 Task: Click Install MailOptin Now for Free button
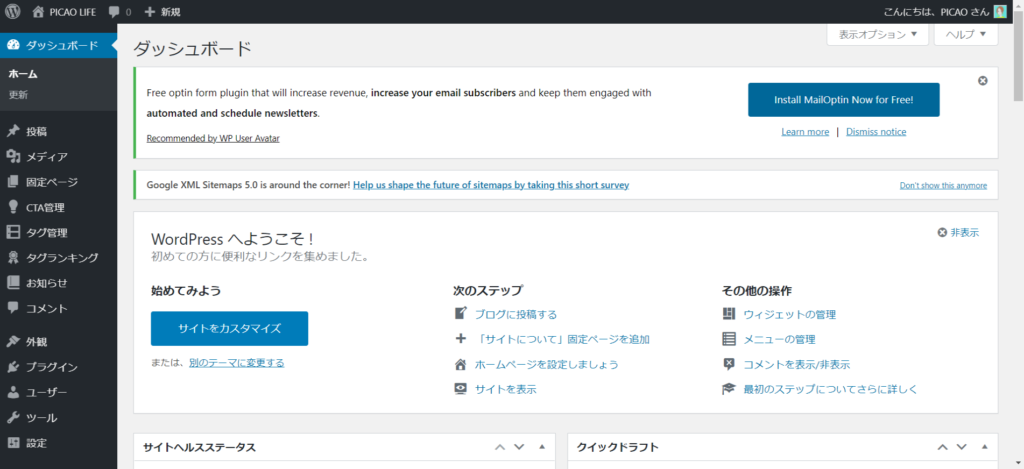click(844, 100)
